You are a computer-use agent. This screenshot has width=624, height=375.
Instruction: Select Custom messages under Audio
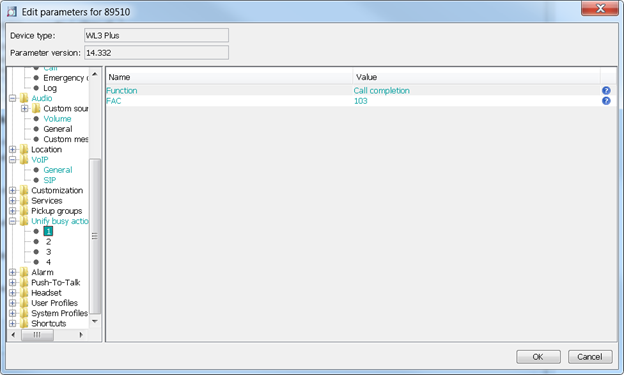tap(66, 139)
